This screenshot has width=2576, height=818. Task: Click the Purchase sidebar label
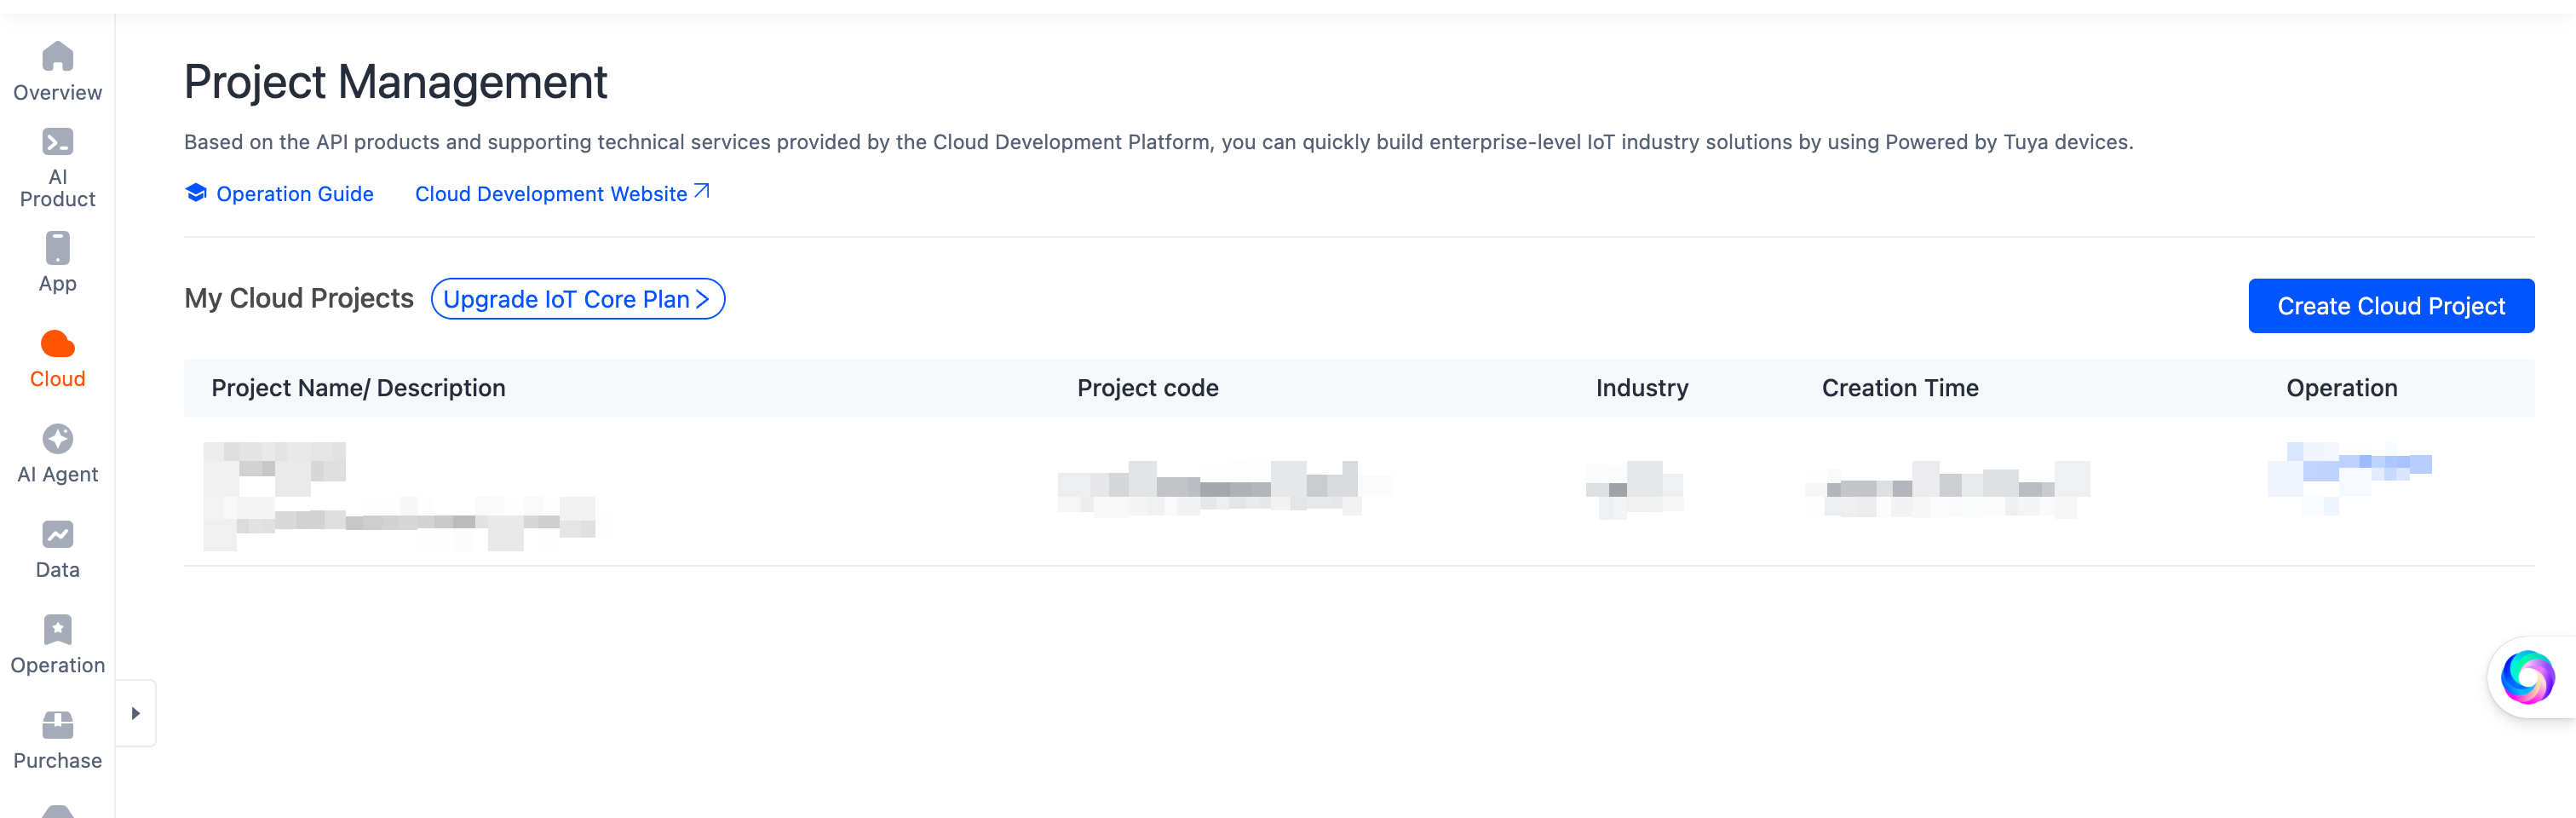tap(58, 761)
